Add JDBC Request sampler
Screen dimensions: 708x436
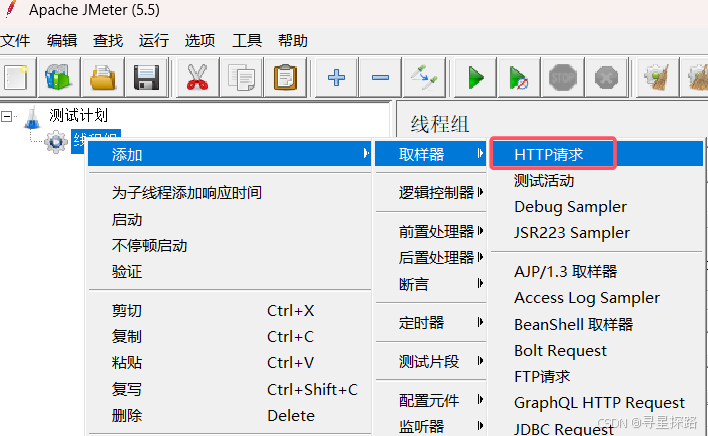[x=597, y=427]
